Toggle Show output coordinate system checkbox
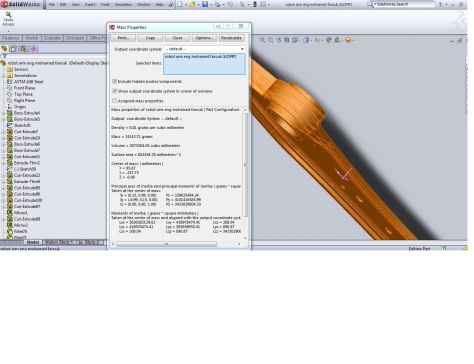The height and width of the screenshot is (364, 474). click(115, 91)
